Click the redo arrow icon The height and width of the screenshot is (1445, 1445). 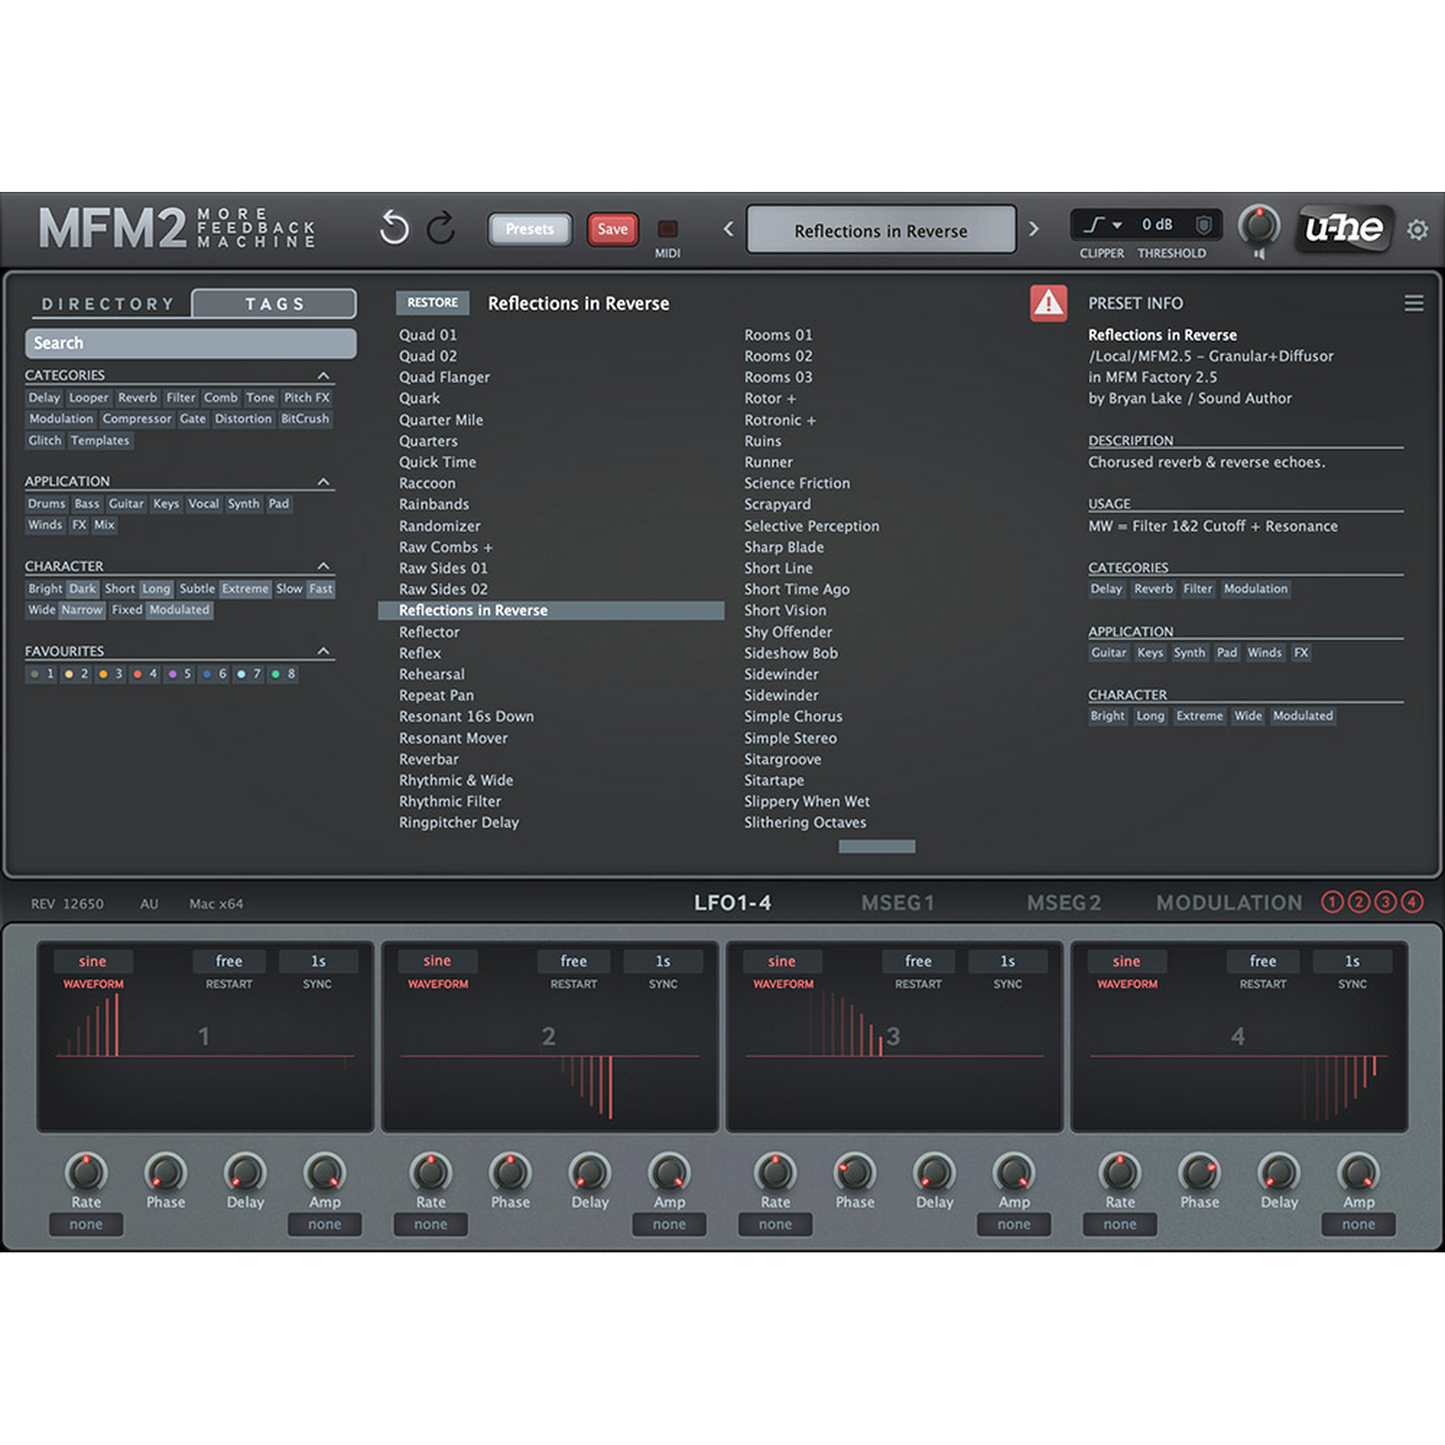click(441, 229)
